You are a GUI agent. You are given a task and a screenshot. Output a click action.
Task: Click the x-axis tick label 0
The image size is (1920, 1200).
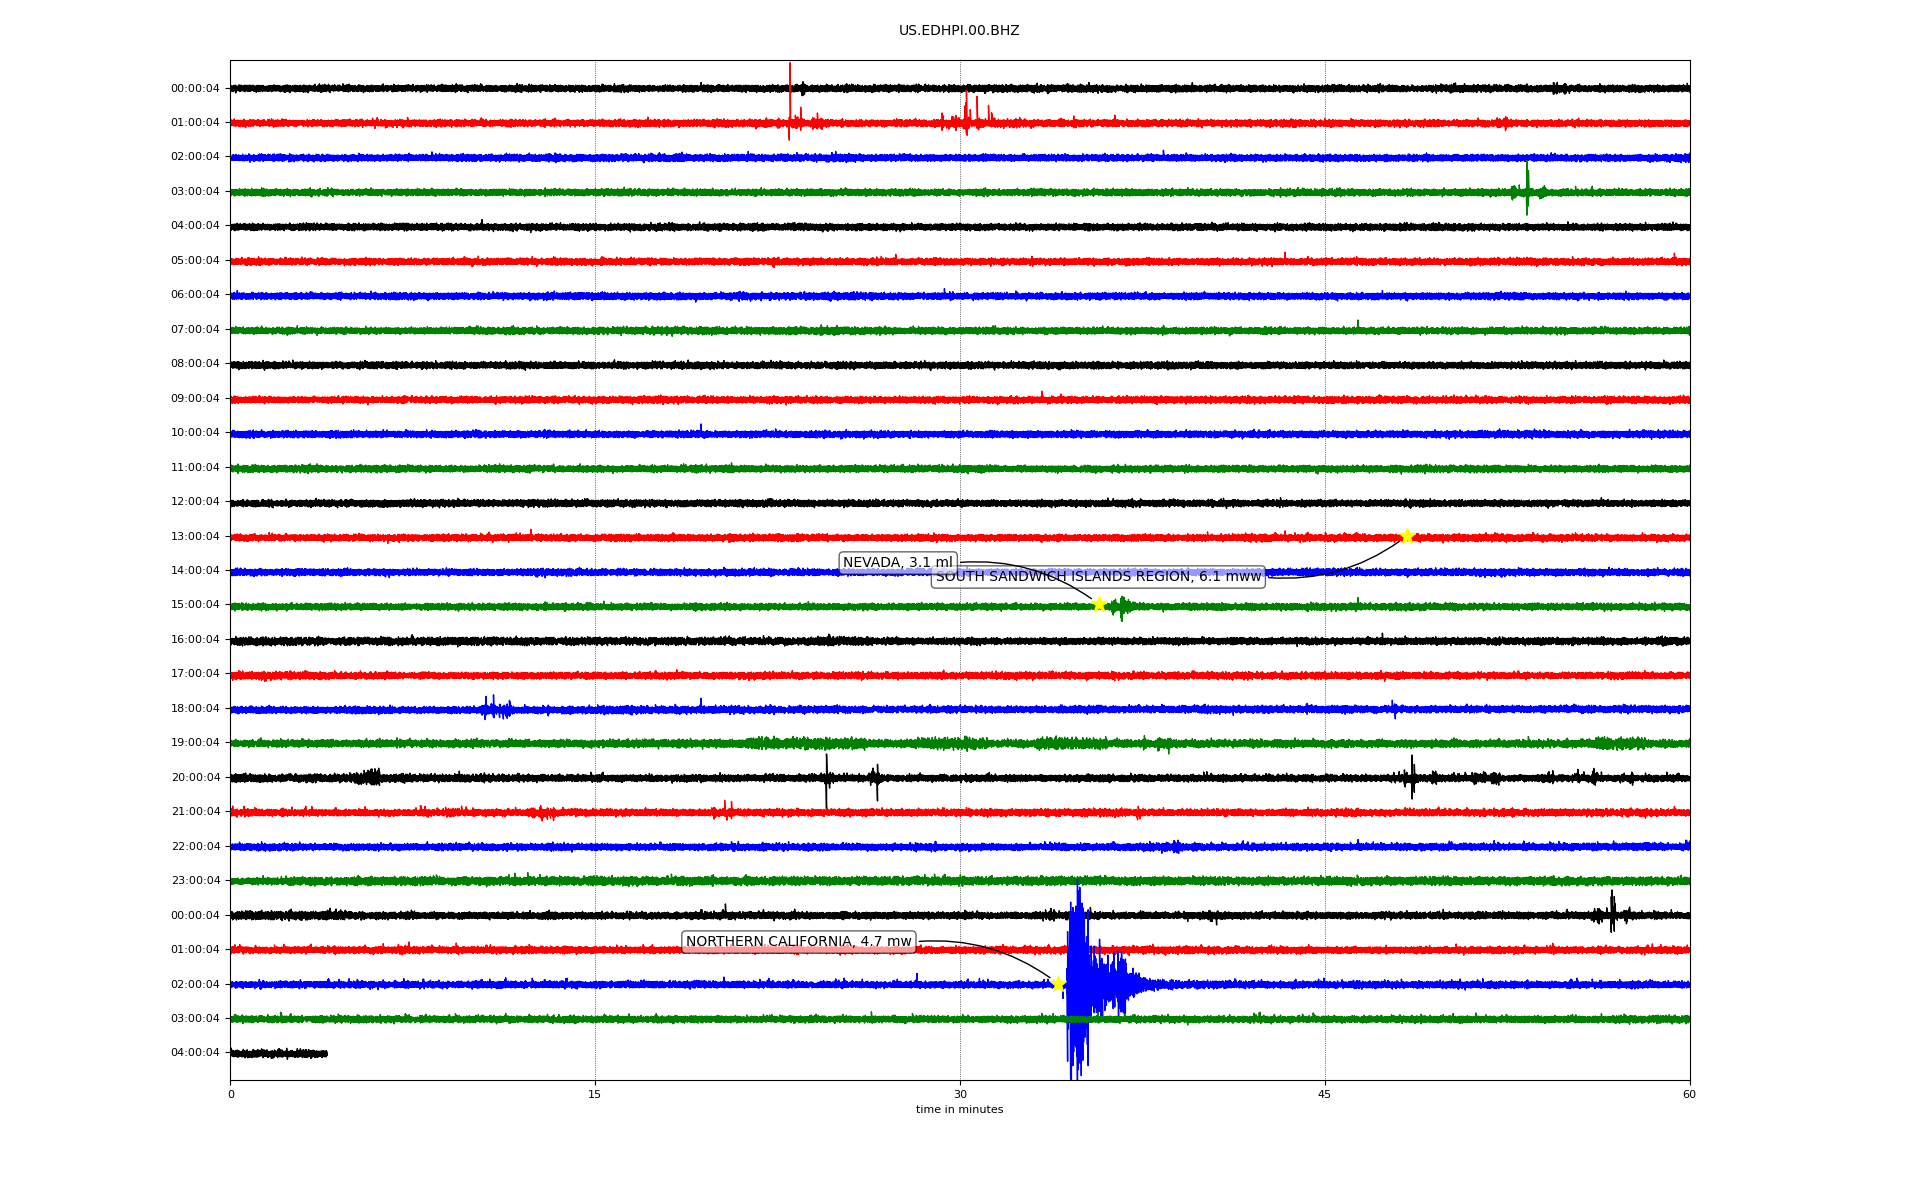(231, 1094)
